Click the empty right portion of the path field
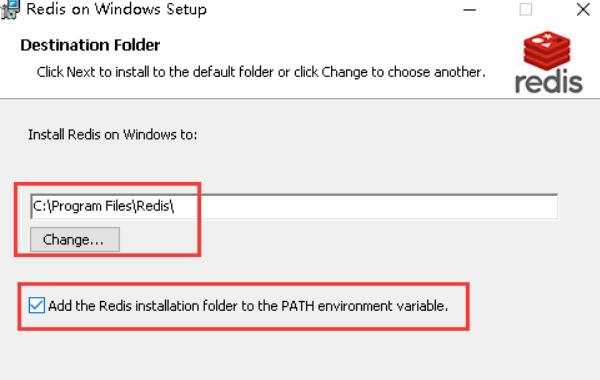Image resolution: width=600 pixels, height=380 pixels. (x=365, y=207)
